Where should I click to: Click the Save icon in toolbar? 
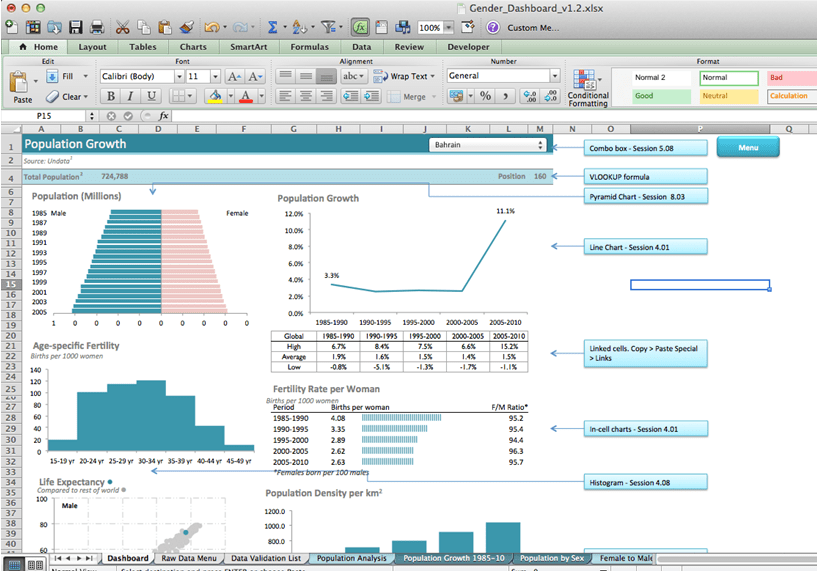(76, 27)
